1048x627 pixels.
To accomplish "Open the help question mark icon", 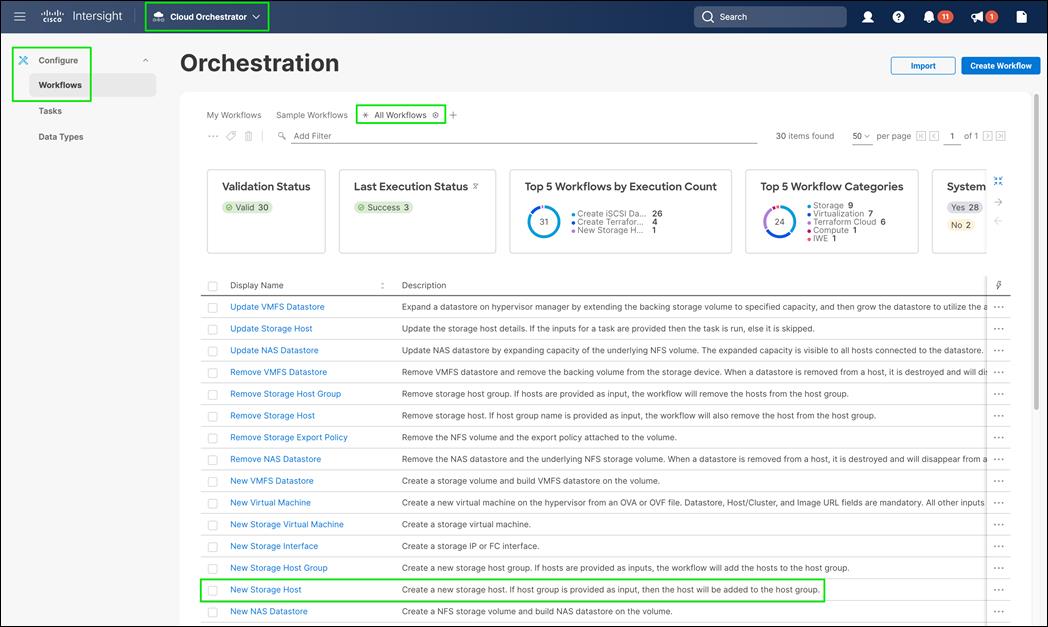I will point(897,16).
